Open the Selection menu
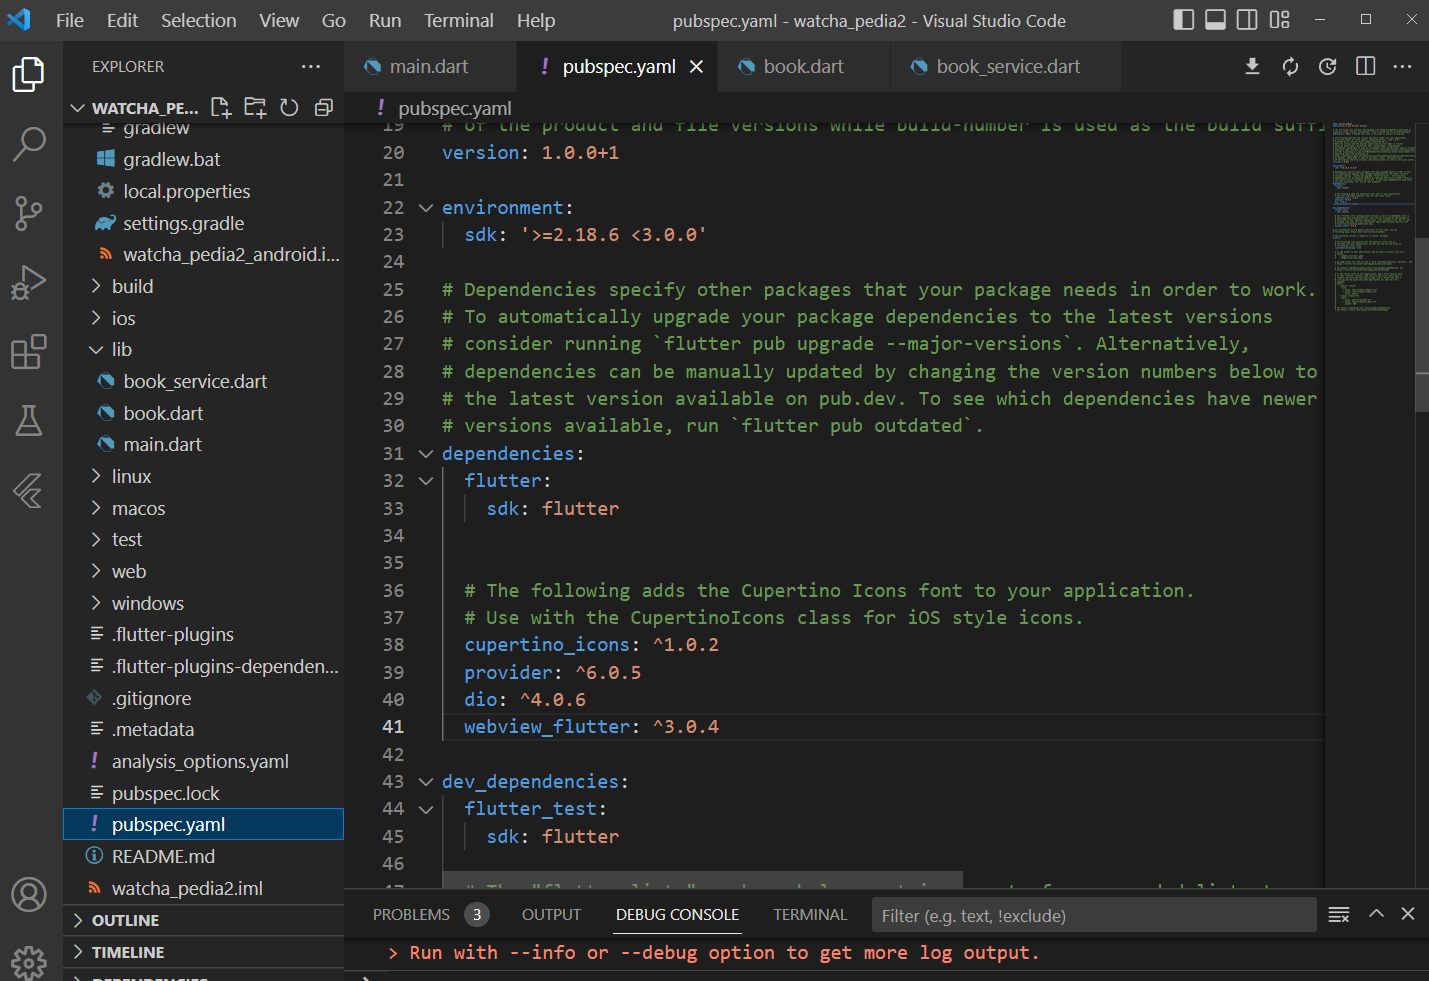This screenshot has width=1429, height=981. [x=199, y=20]
